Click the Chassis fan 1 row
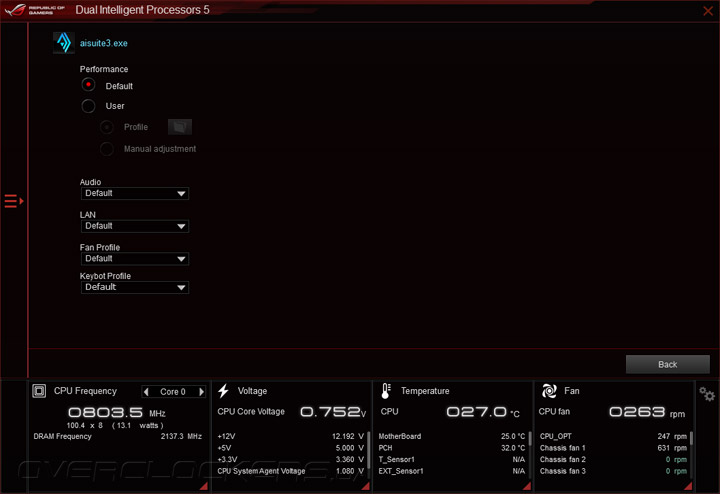The width and height of the screenshot is (720, 494). [613, 448]
